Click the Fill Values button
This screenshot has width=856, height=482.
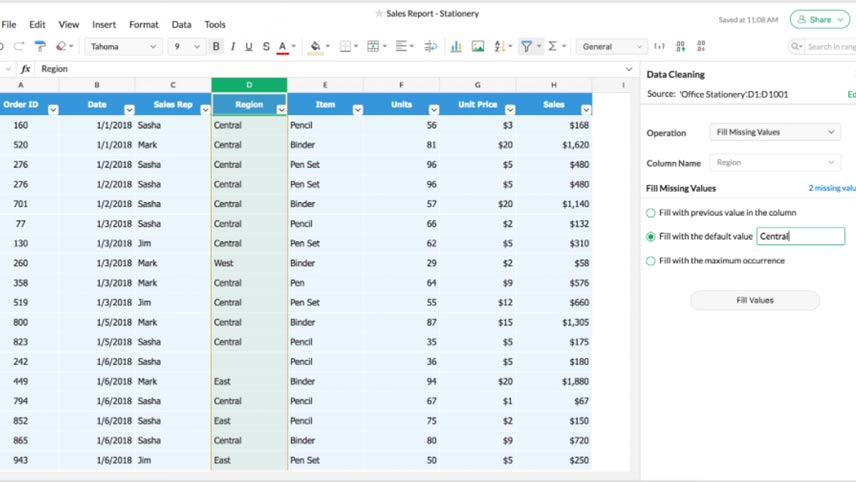755,300
